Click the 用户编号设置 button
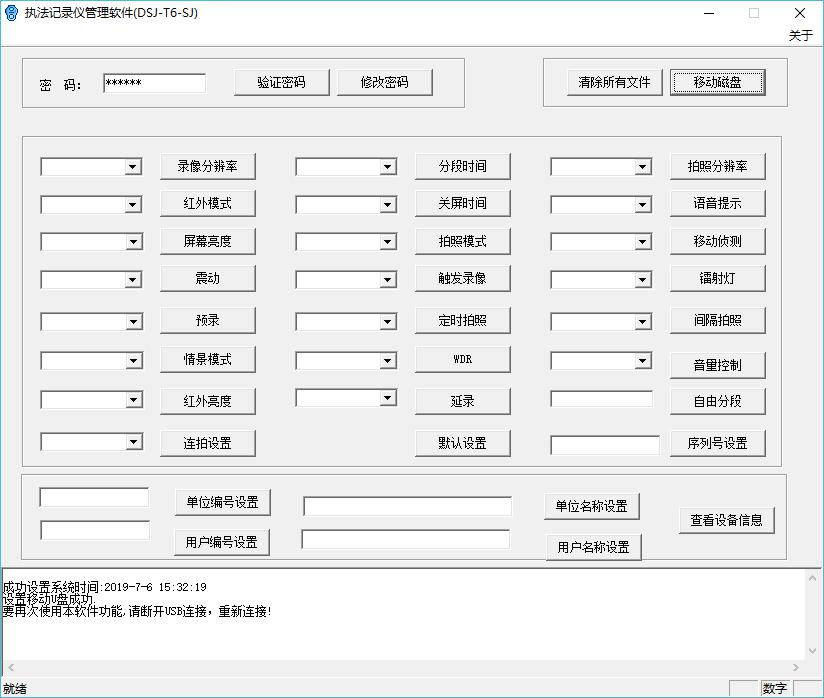Viewport: 824px width, 698px height. coord(221,542)
